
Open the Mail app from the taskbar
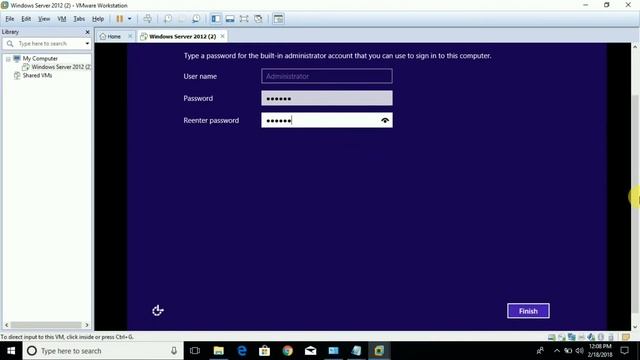coord(310,351)
